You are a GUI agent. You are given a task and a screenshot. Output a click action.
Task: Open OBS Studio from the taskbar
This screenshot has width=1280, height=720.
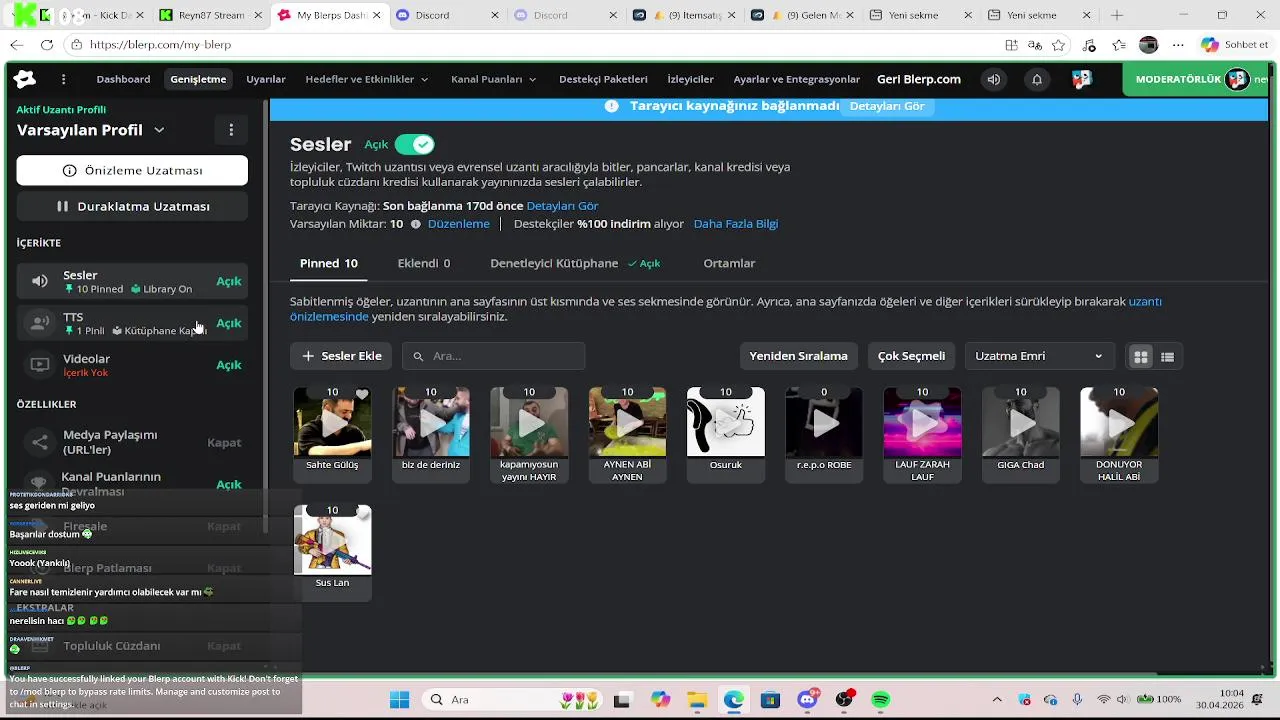click(844, 700)
